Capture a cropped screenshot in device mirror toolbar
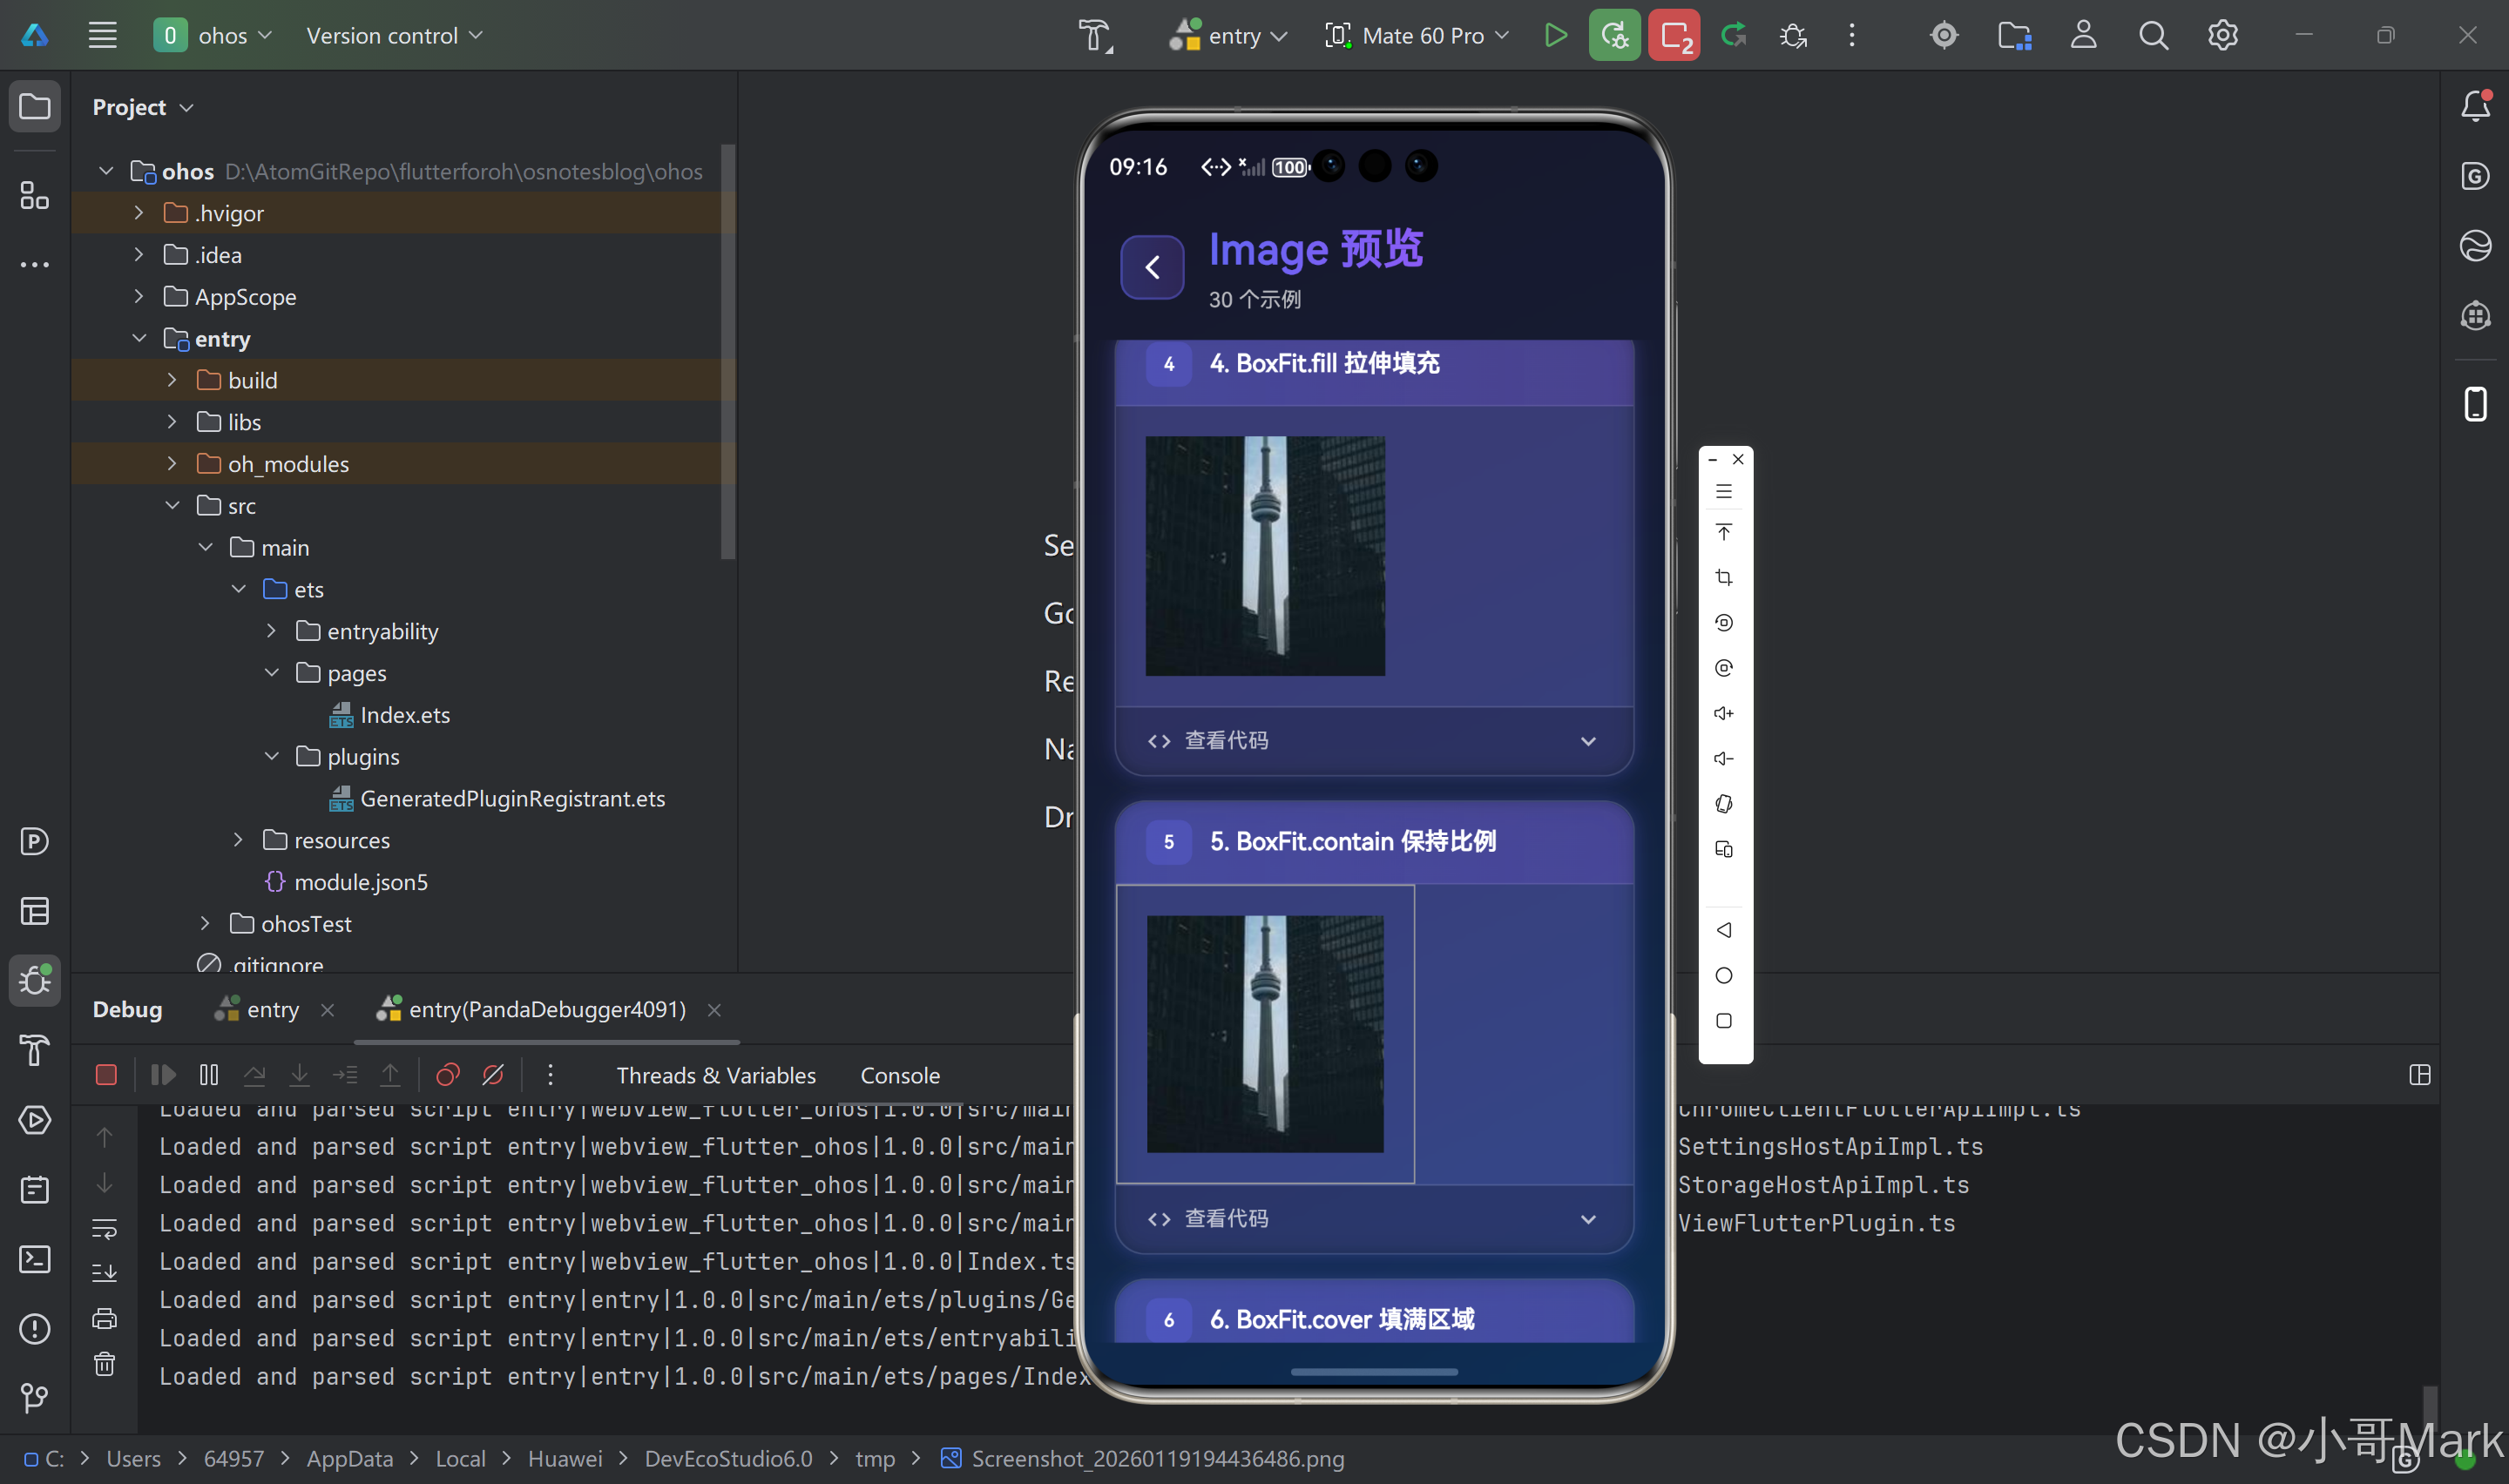The height and width of the screenshot is (1484, 2509). pyautogui.click(x=1724, y=577)
